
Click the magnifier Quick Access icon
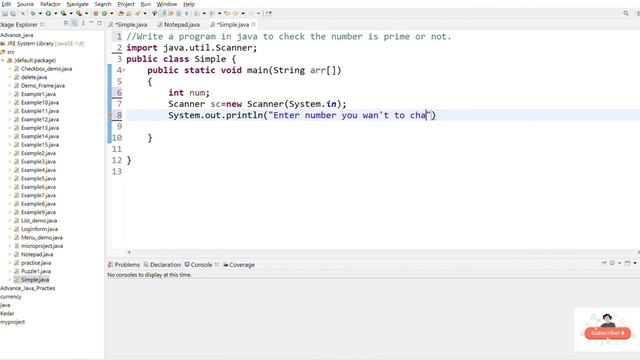[x=626, y=13]
